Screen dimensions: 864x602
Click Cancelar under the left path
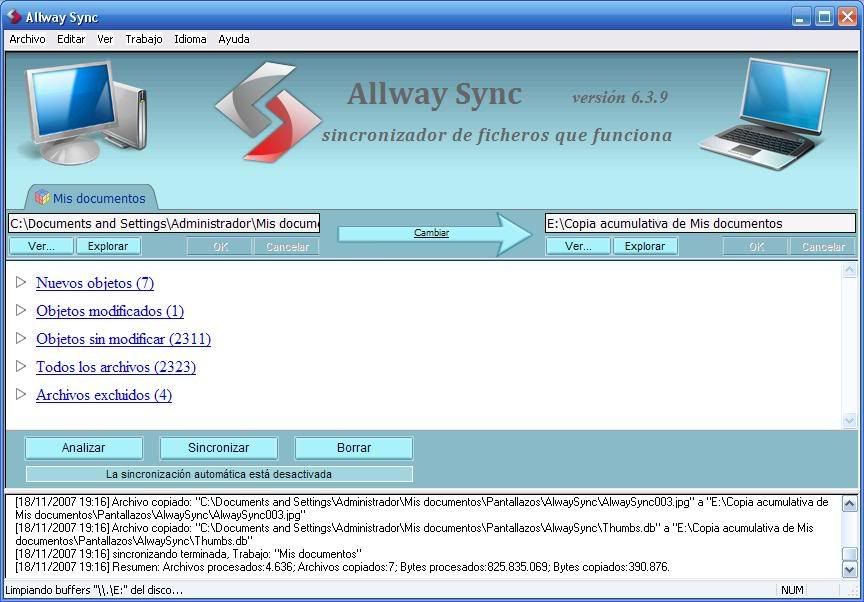tap(287, 247)
